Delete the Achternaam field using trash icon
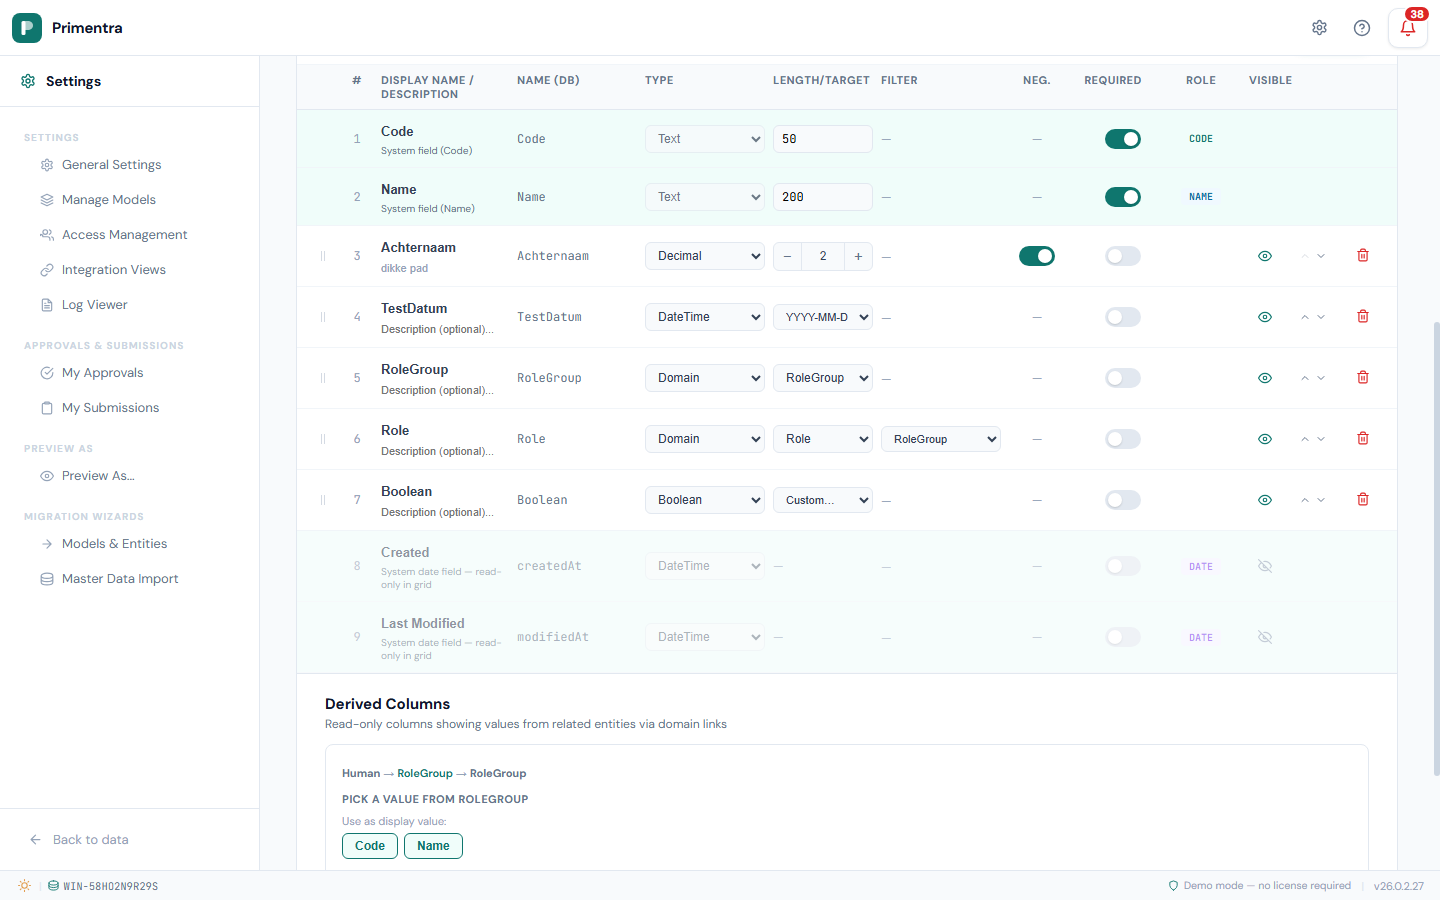This screenshot has width=1440, height=900. pos(1362,256)
